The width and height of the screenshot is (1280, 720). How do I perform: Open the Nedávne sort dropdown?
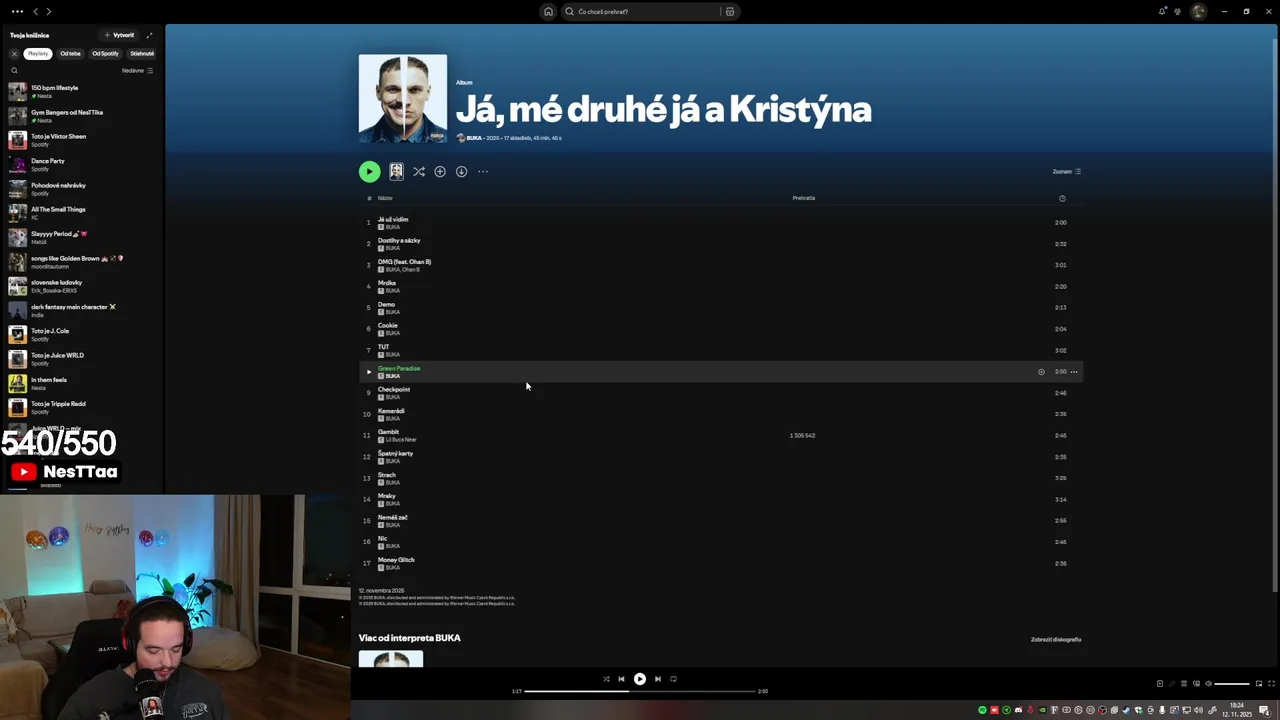tap(137, 71)
